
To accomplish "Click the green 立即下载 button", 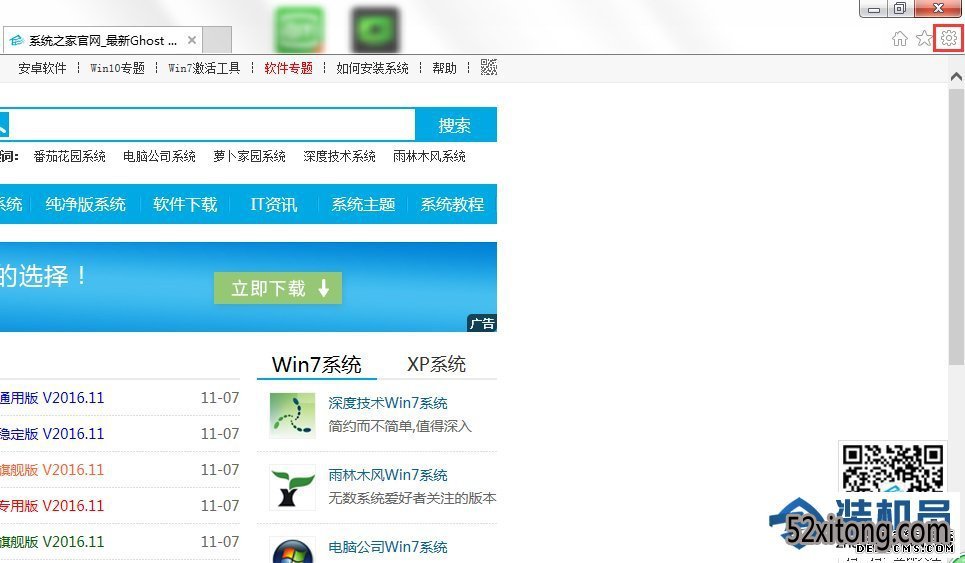I will tap(278, 288).
